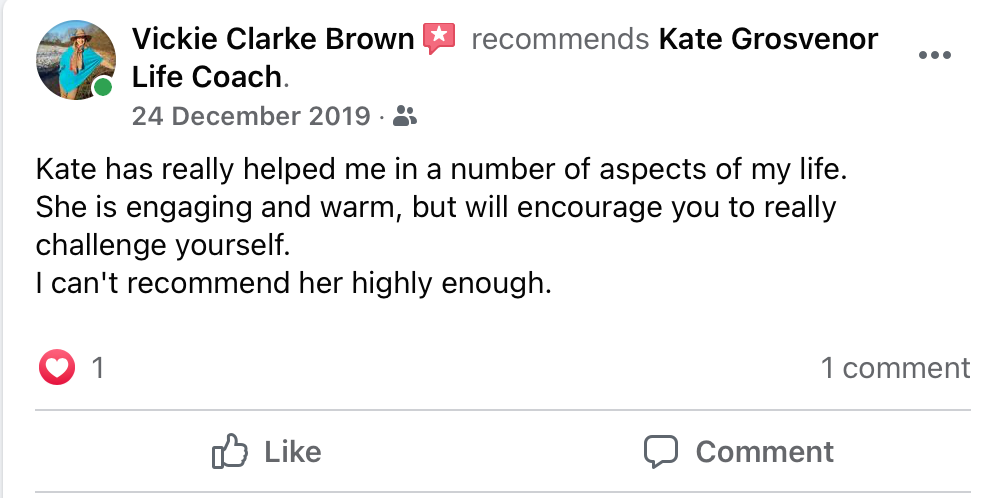Click the speech bubble comment icon
Image resolution: width=998 pixels, height=498 pixels.
tap(661, 451)
